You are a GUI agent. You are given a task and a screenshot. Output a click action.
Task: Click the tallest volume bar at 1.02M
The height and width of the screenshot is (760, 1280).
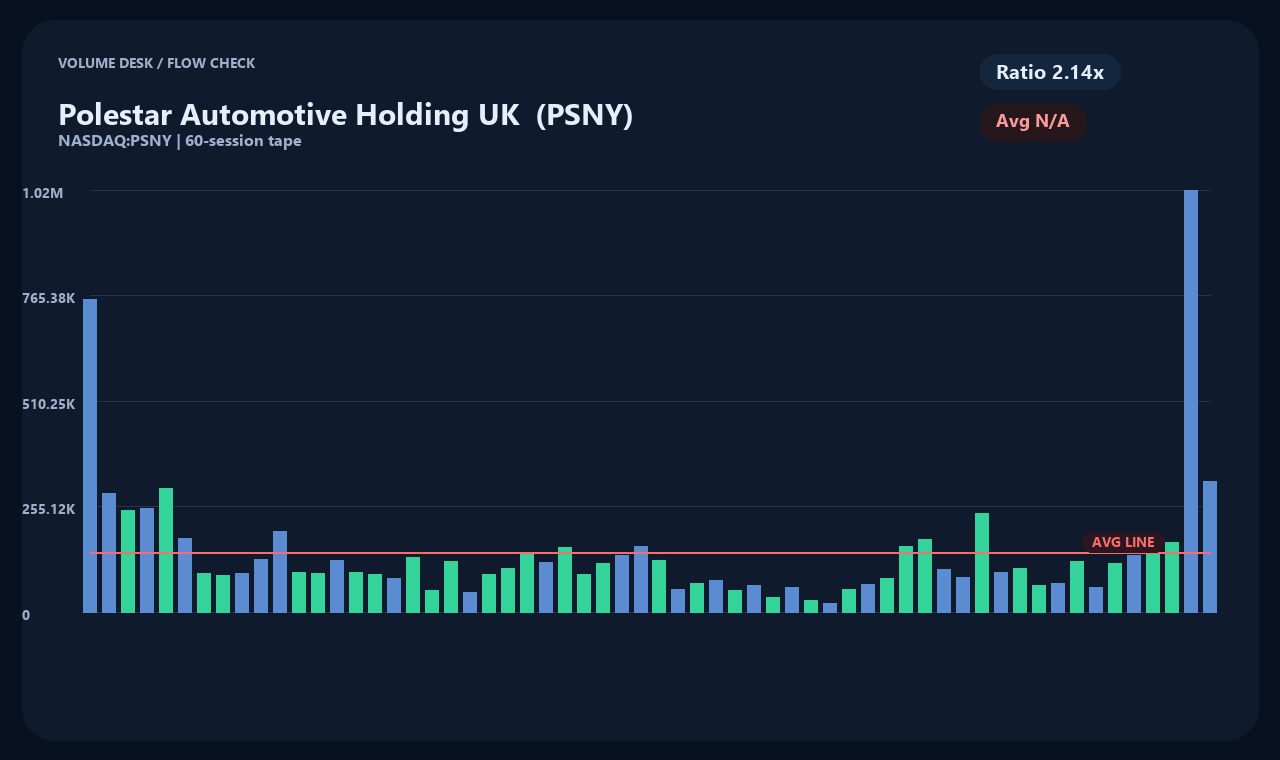[x=1191, y=401]
